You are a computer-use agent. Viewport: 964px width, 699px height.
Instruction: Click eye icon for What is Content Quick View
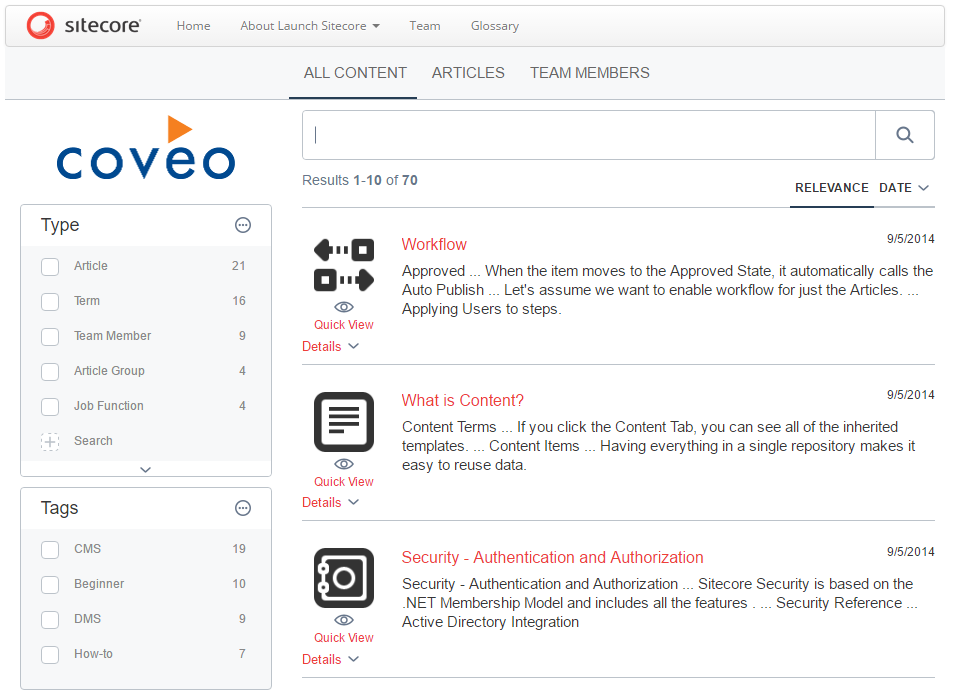coord(344,464)
